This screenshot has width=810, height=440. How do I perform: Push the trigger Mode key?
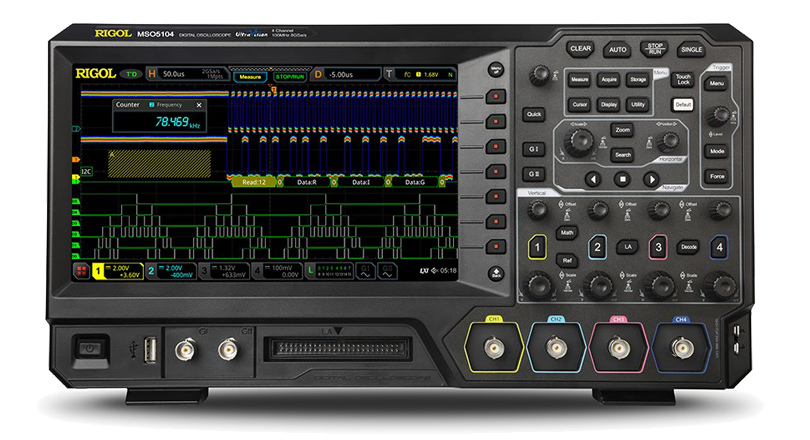click(716, 151)
